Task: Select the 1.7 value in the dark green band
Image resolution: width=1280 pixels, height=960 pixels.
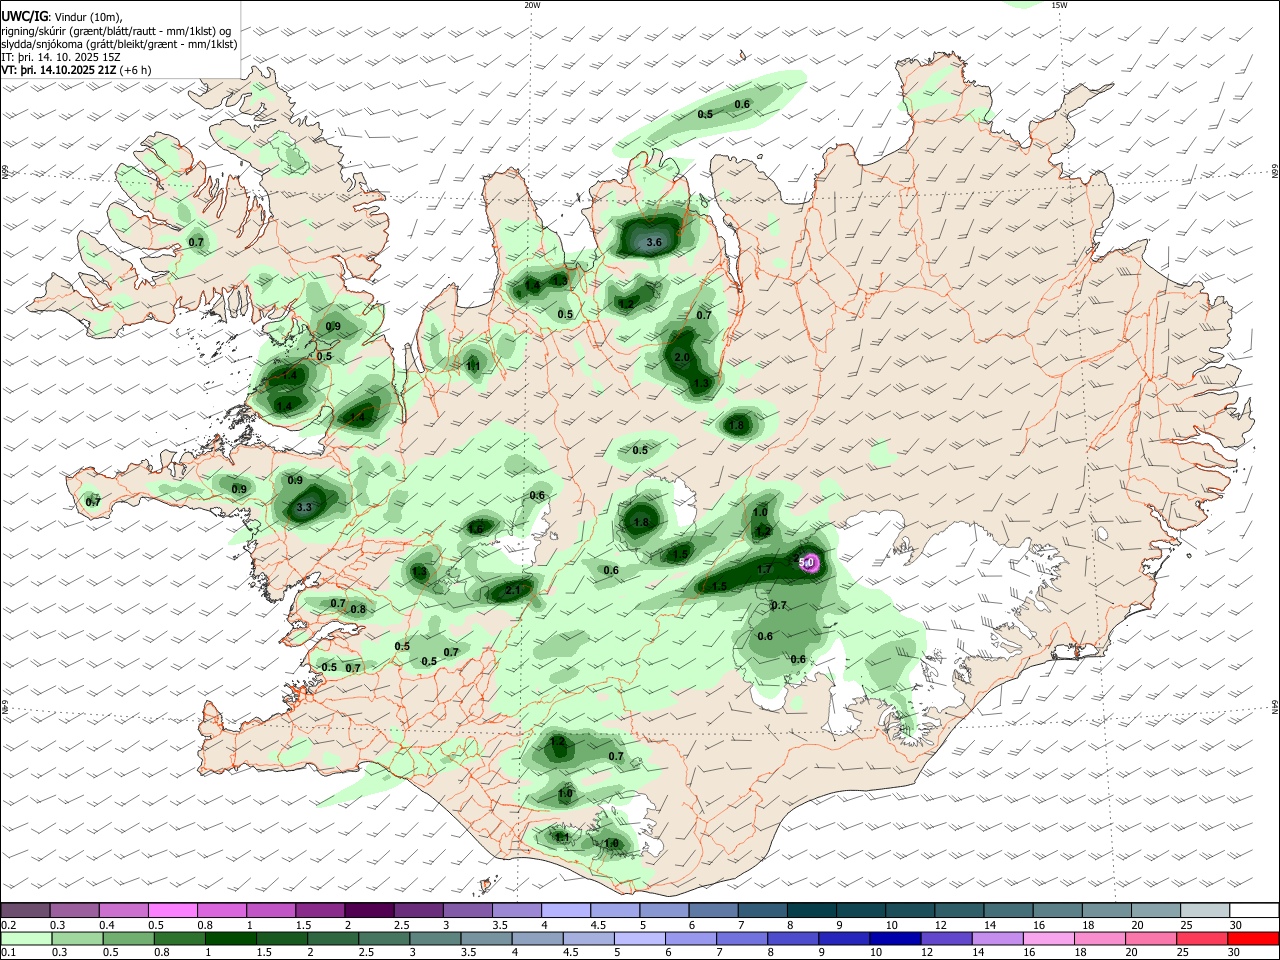Action: [765, 570]
